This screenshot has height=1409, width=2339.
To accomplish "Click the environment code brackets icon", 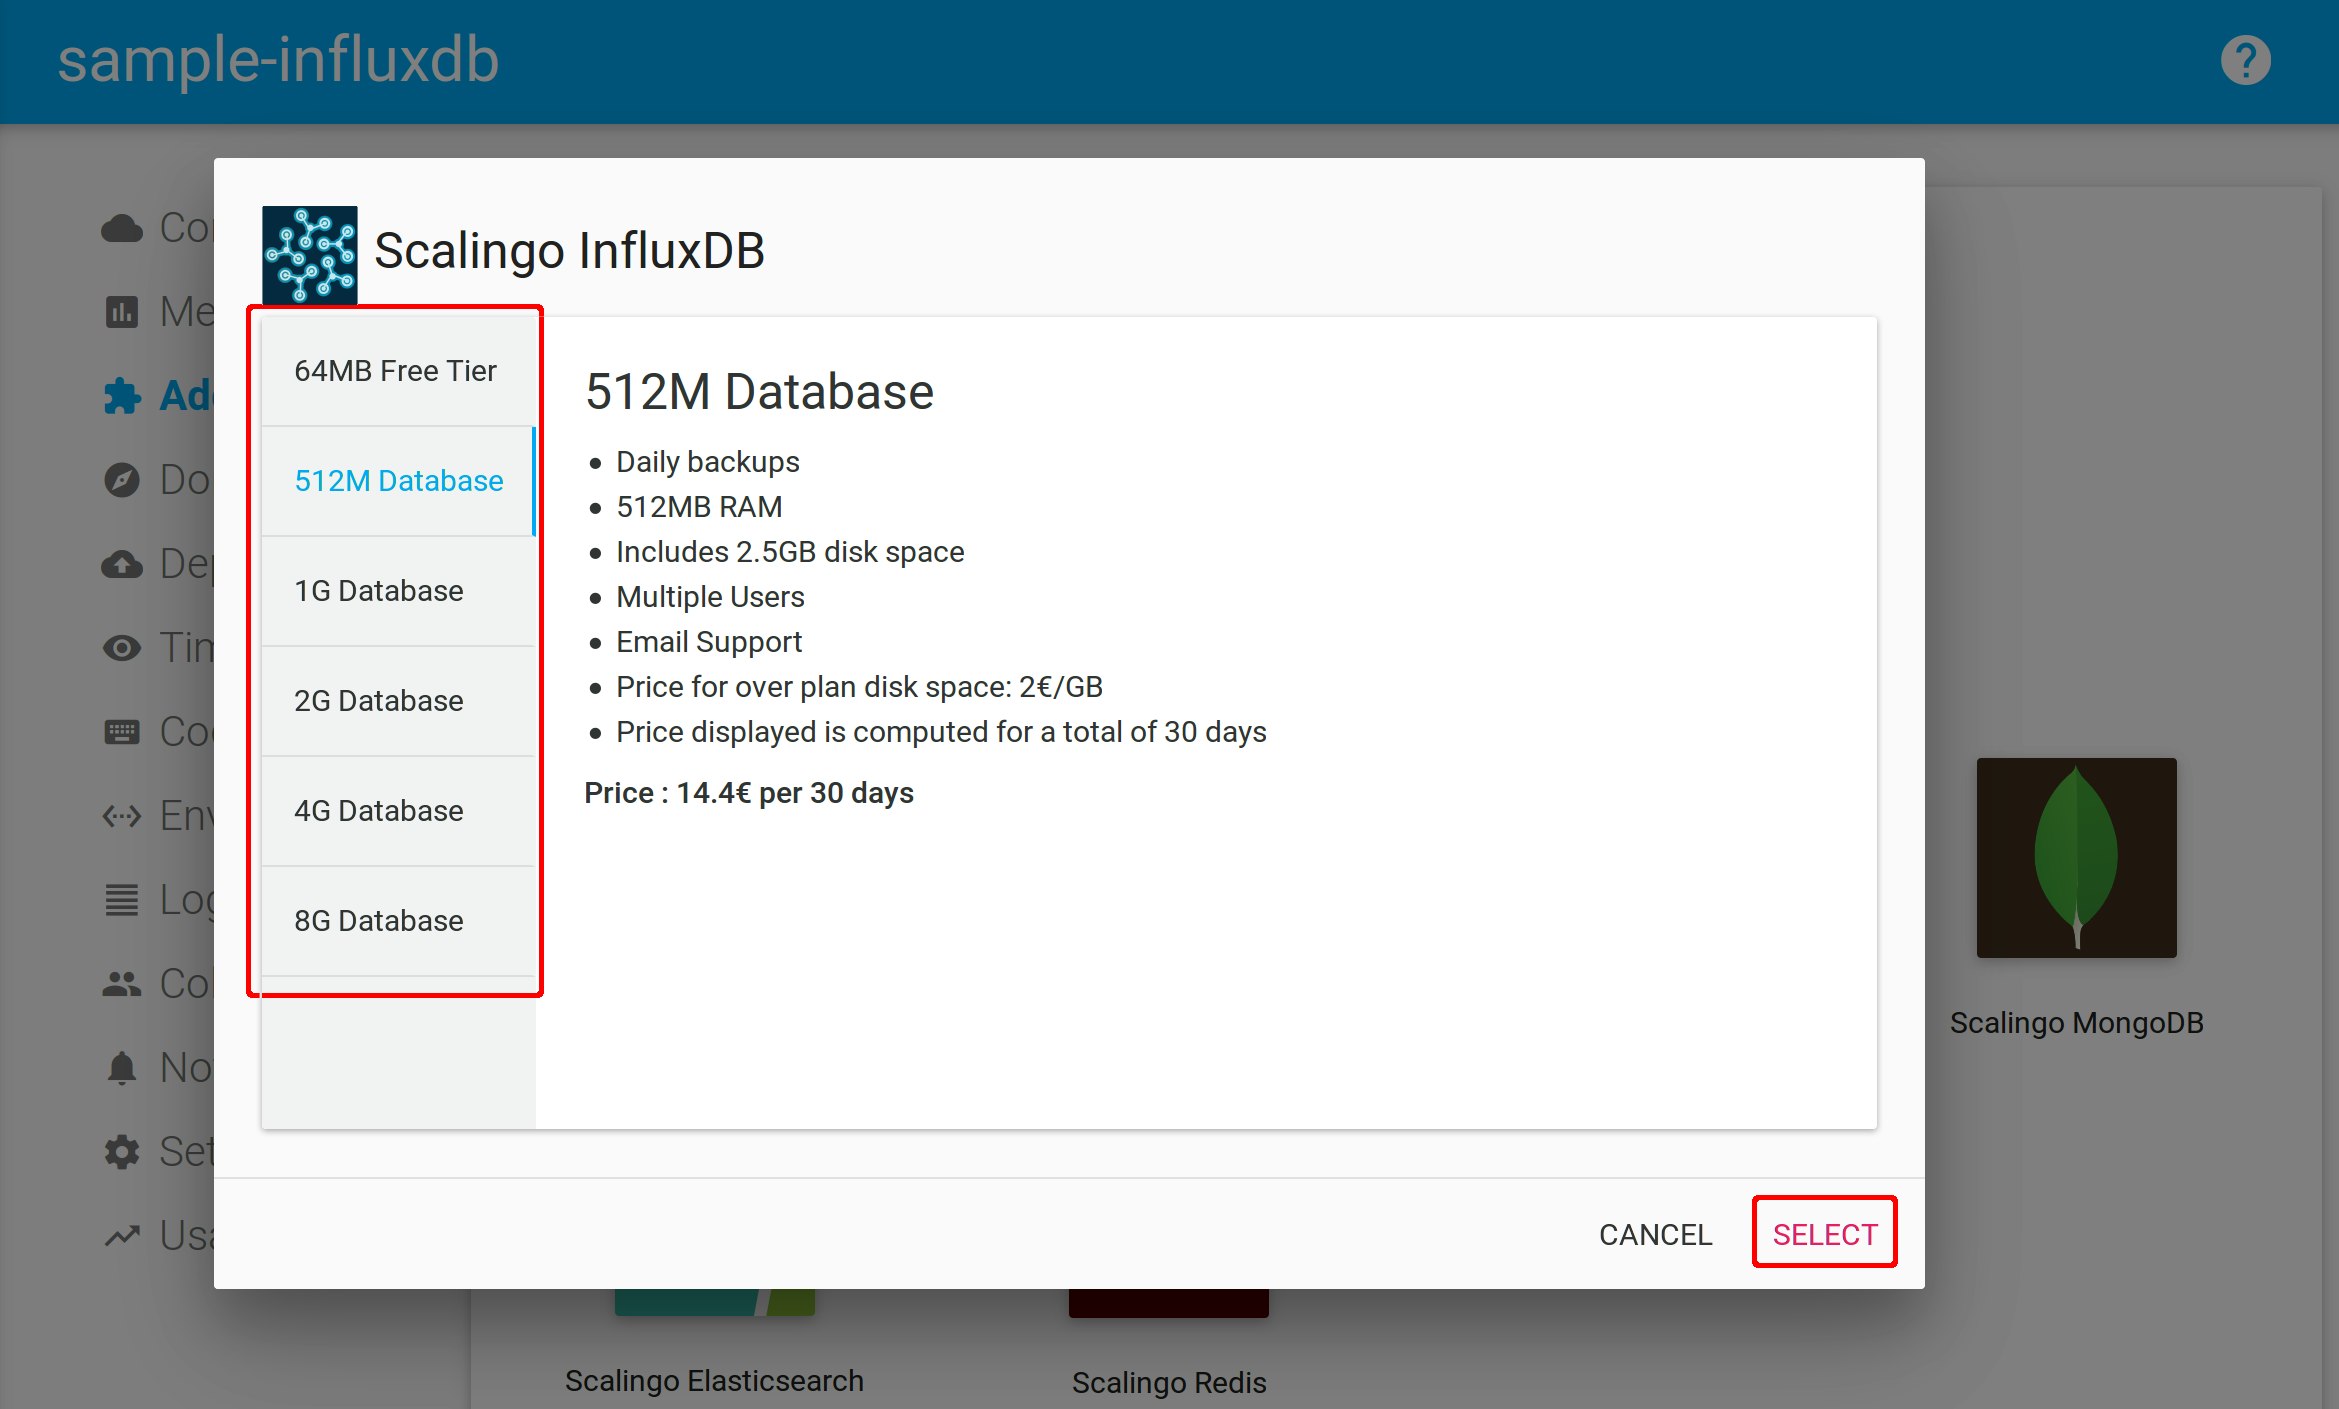I will coord(122,816).
